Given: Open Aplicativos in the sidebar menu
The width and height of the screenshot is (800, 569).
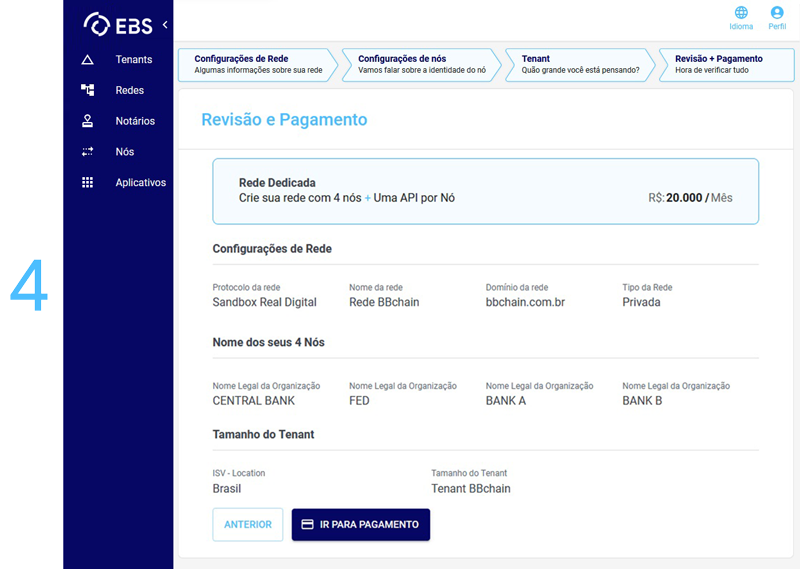Looking at the screenshot, I should click(140, 183).
